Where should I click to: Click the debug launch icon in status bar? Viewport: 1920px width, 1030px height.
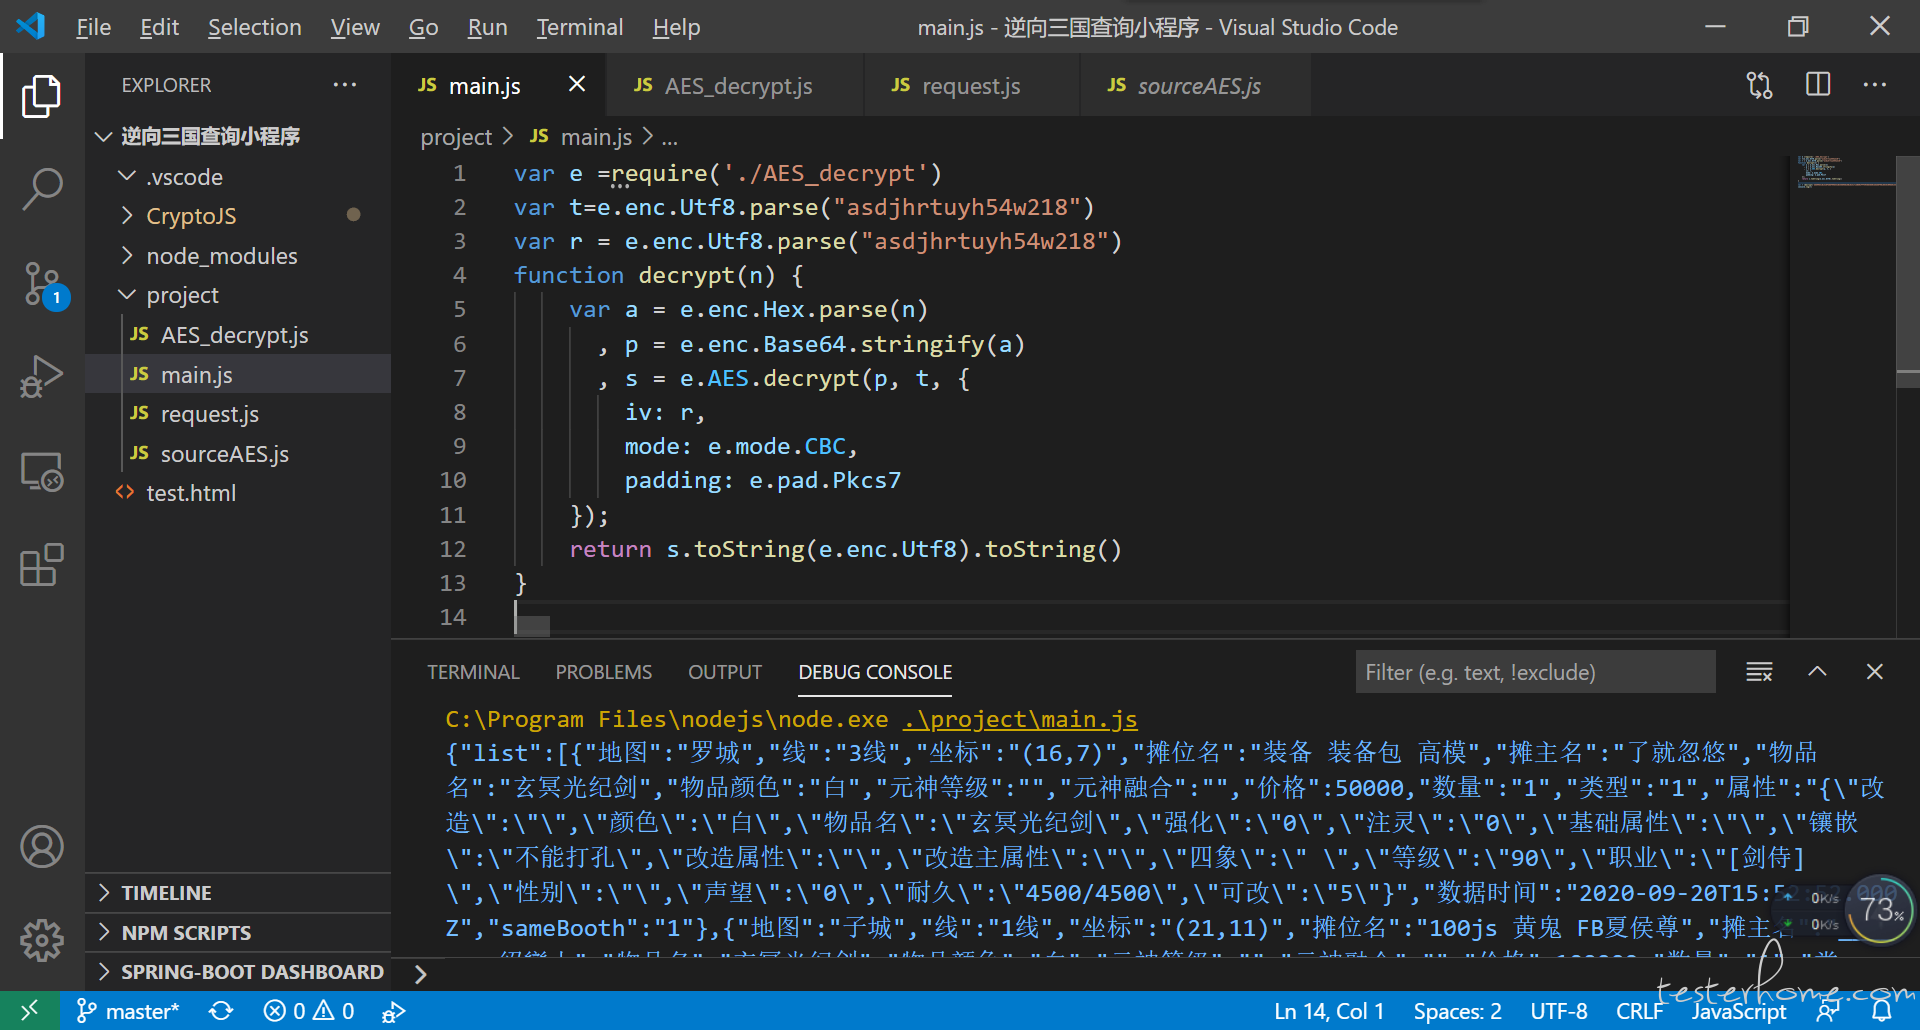pos(393,1012)
